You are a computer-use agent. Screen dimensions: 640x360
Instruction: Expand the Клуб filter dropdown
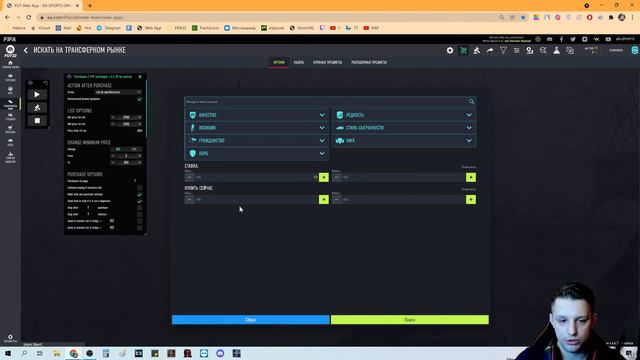(x=256, y=153)
